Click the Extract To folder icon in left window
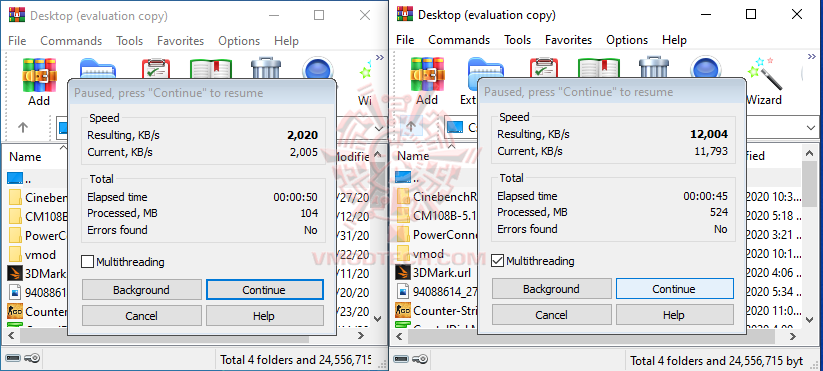The image size is (823, 371). pyautogui.click(x=98, y=69)
